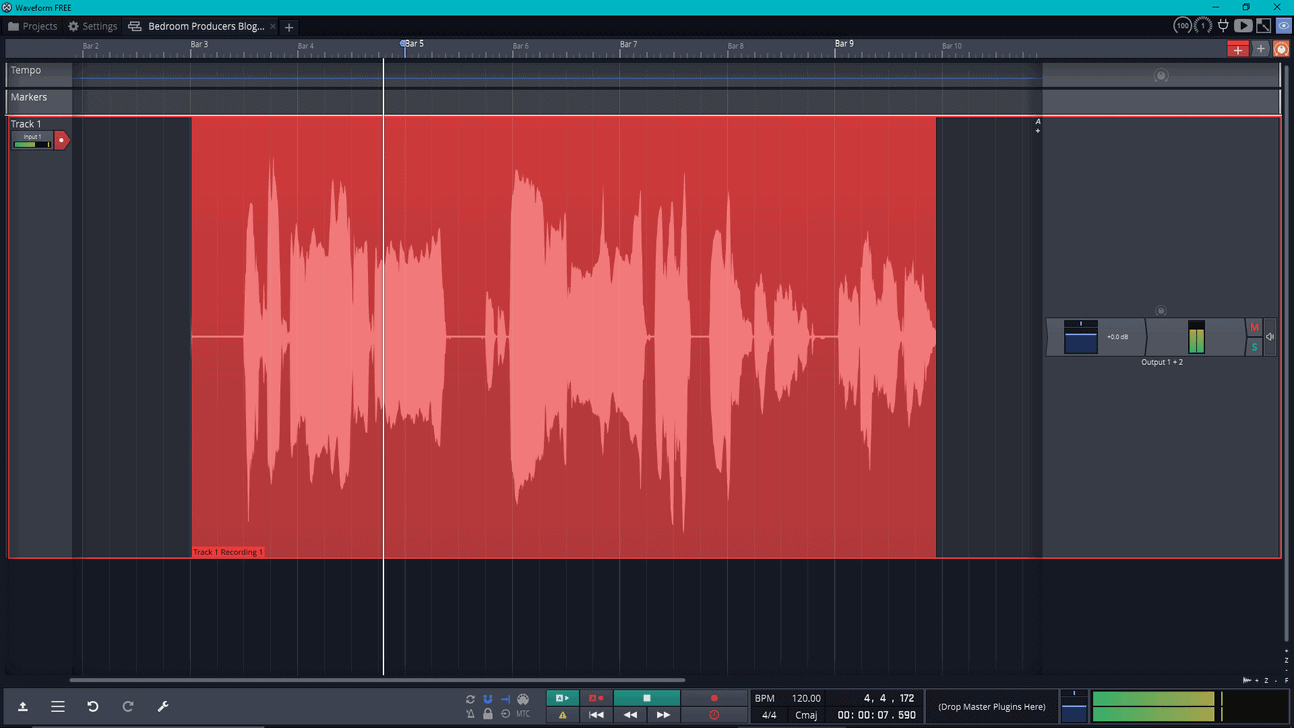Switch to the Projects tab
1294x728 pixels.
point(33,26)
